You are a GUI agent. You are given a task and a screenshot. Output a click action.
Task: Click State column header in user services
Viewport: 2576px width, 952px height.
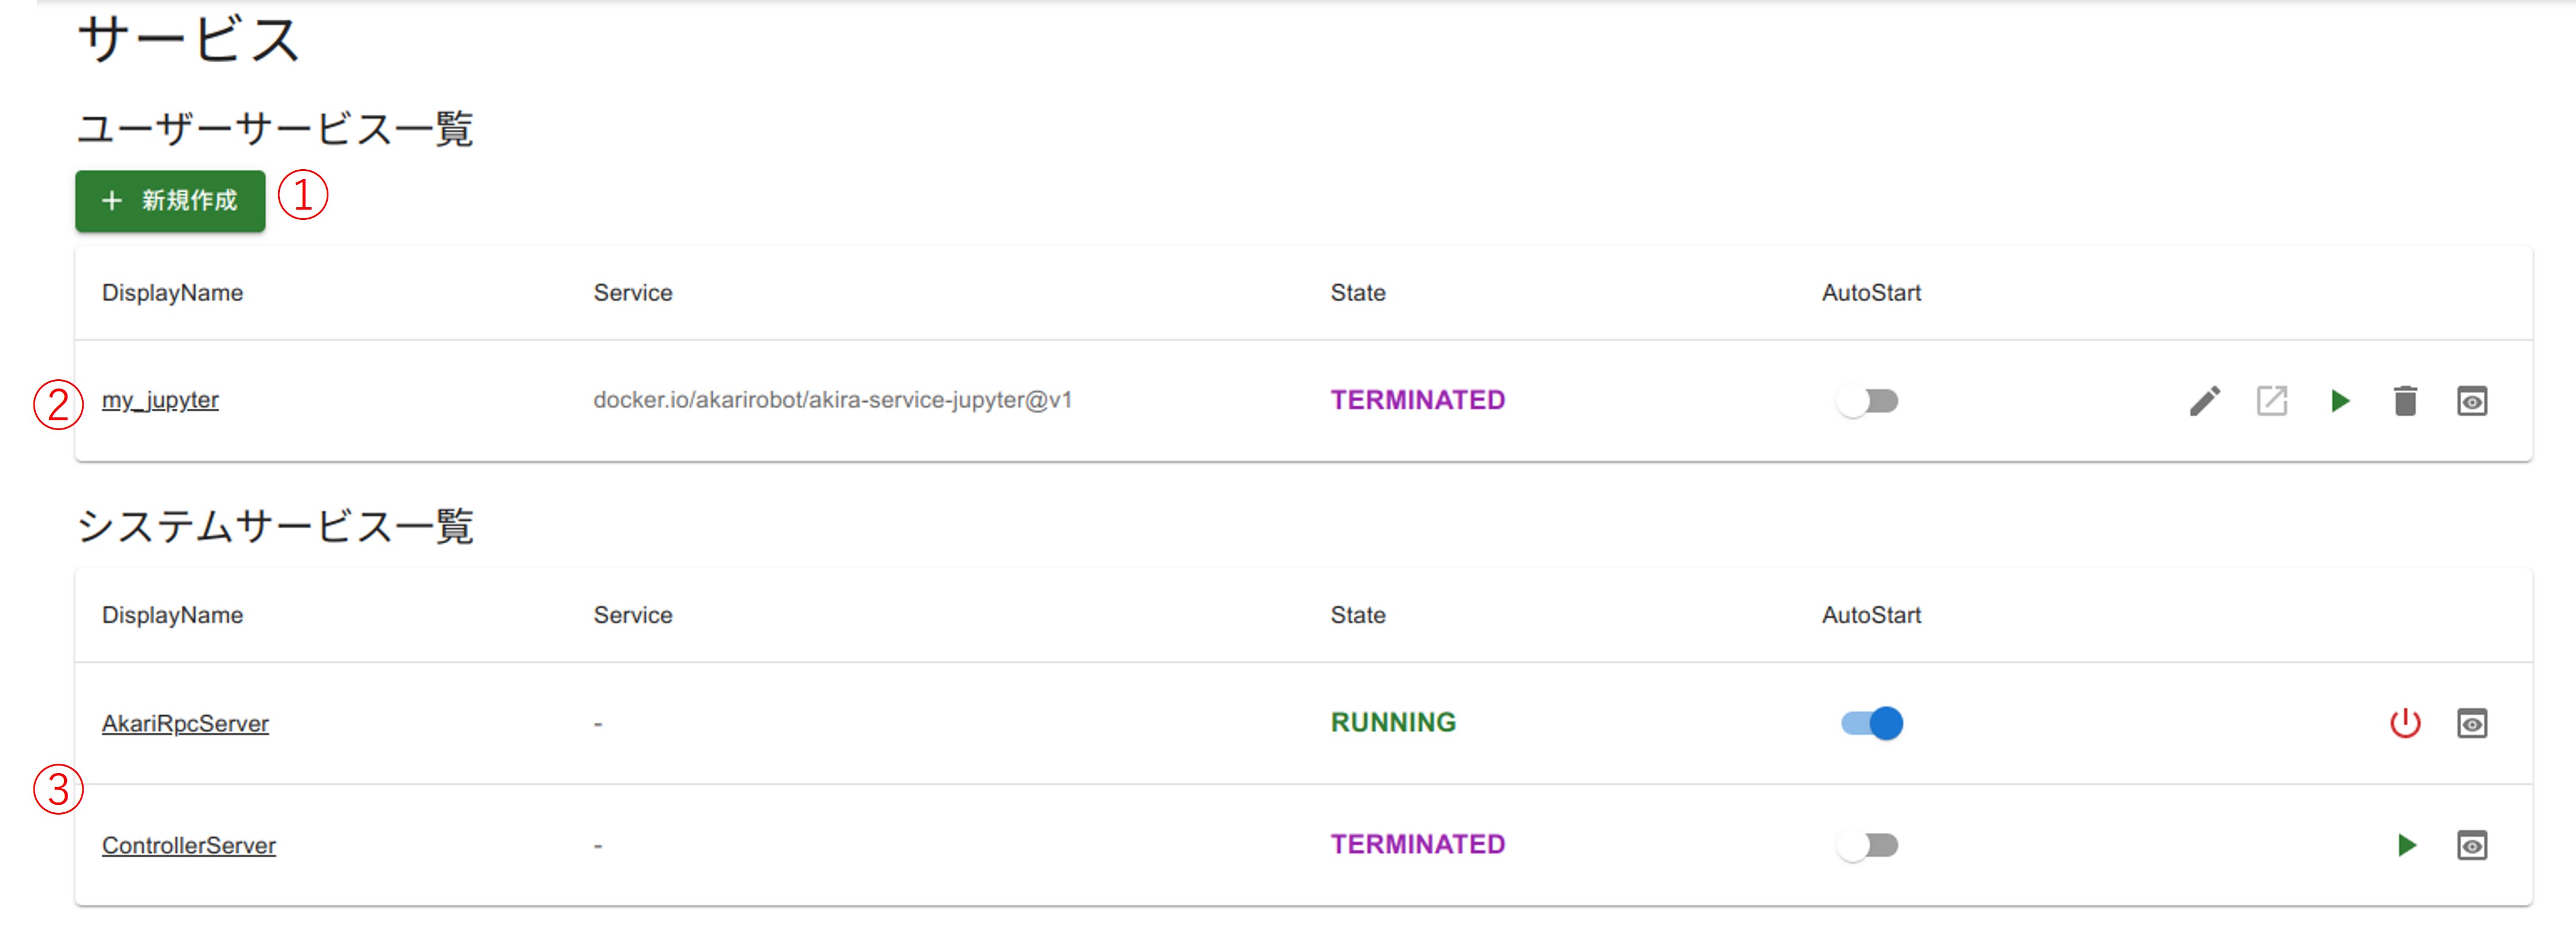pyautogui.click(x=1357, y=293)
